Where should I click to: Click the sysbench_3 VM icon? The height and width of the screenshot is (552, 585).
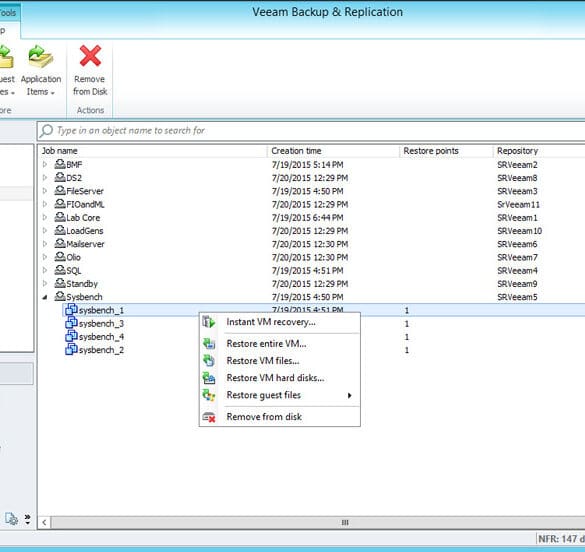tap(71, 323)
